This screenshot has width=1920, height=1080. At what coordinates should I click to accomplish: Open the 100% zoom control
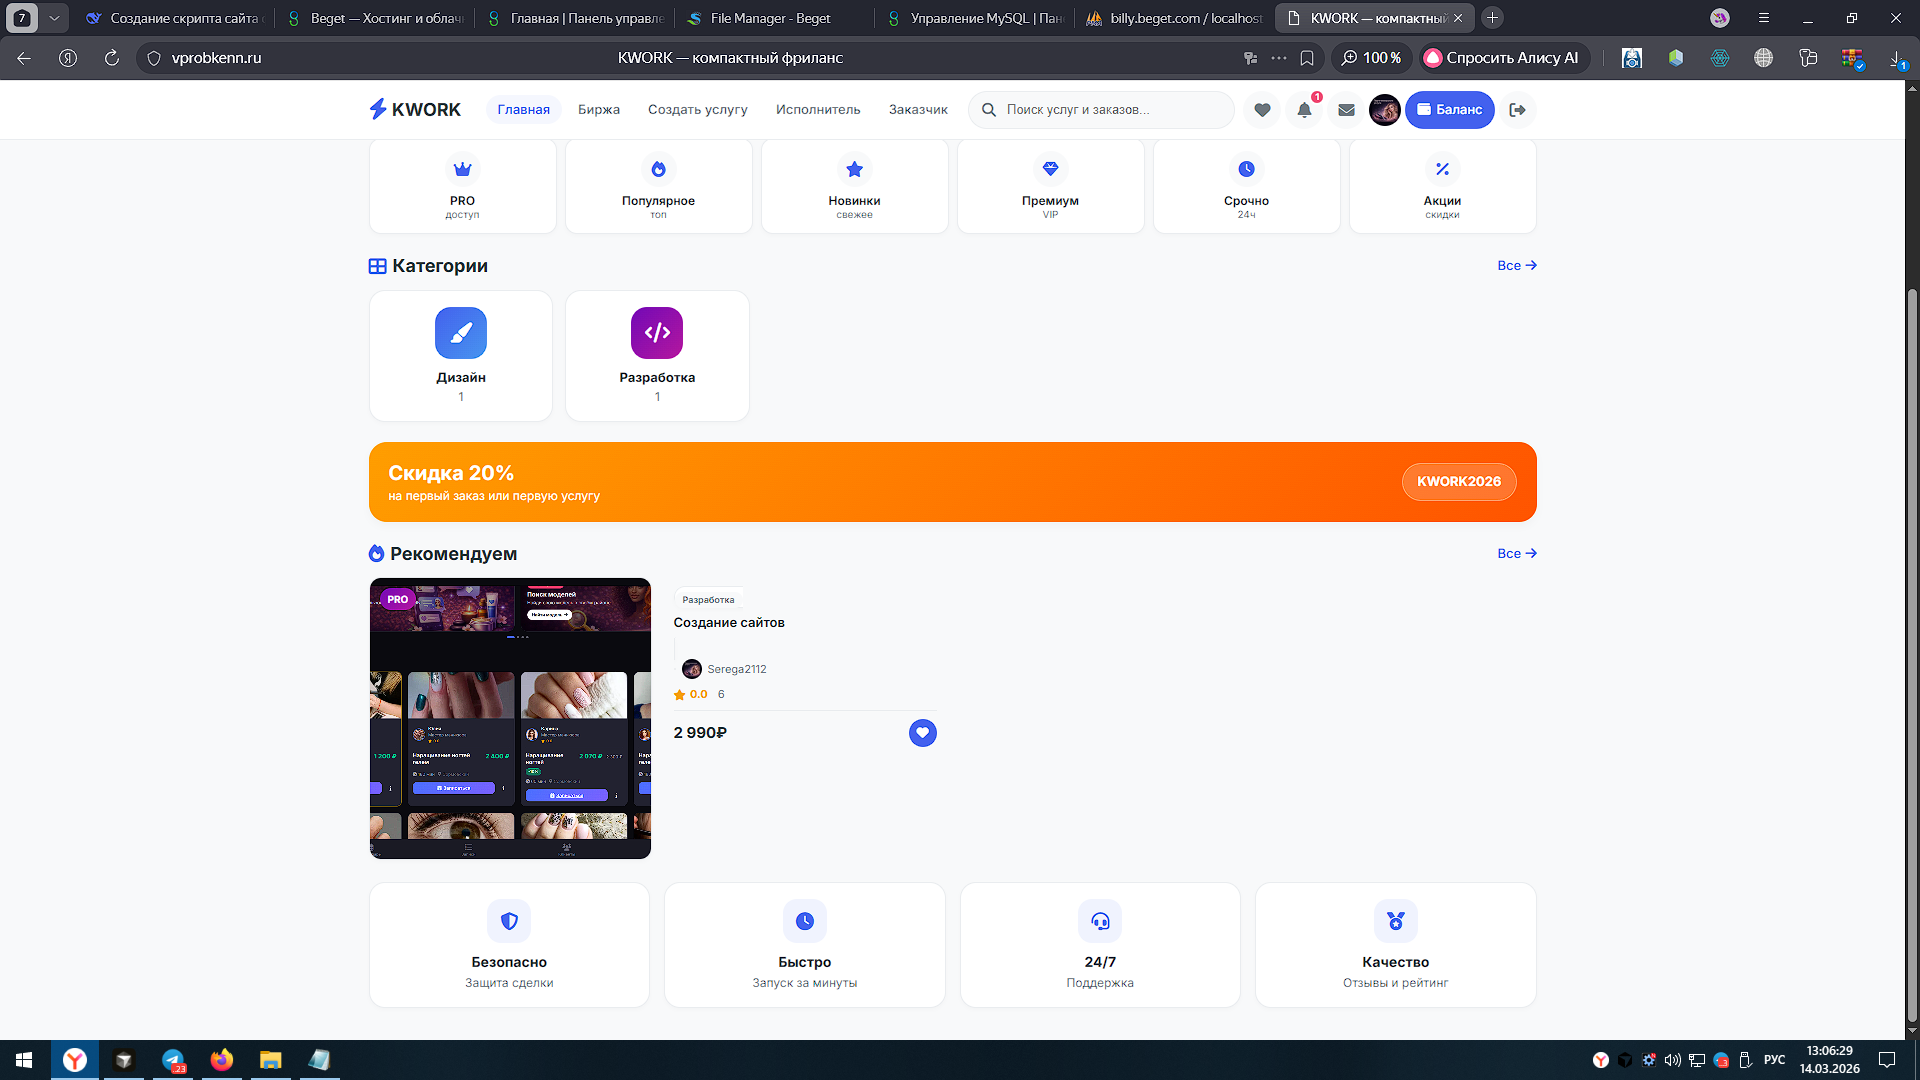[1371, 58]
